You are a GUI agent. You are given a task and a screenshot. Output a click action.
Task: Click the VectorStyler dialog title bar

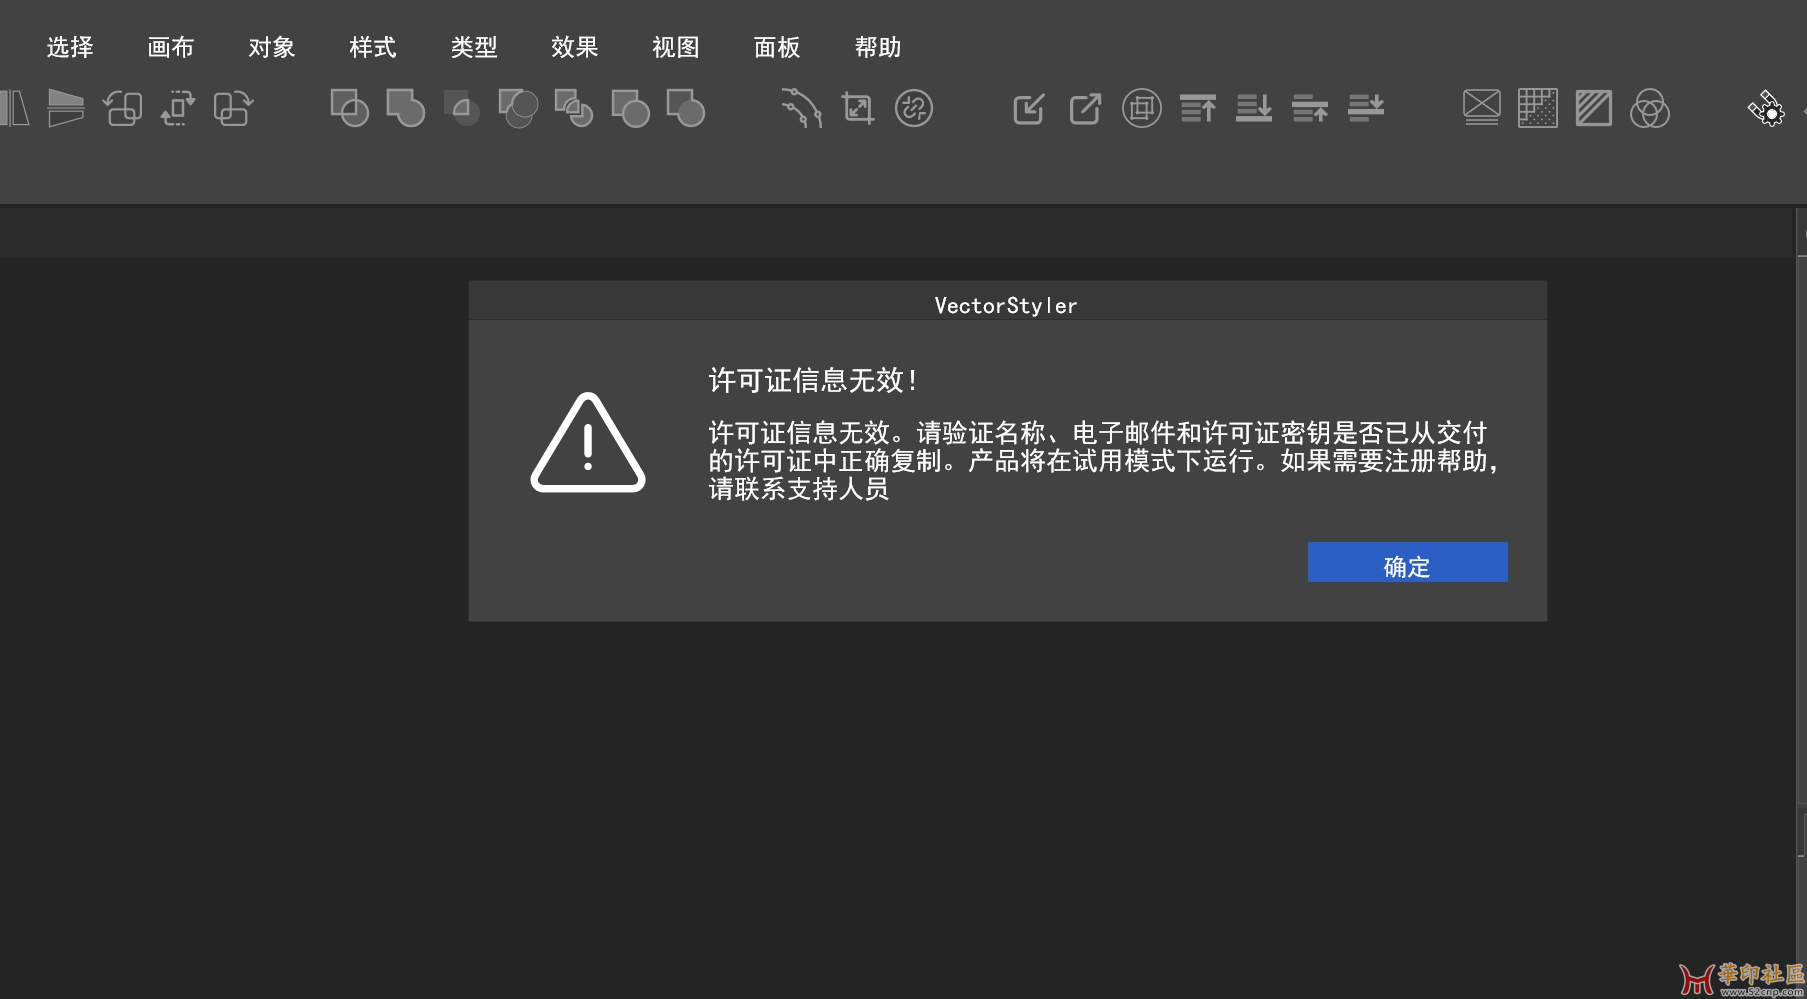[1007, 301]
